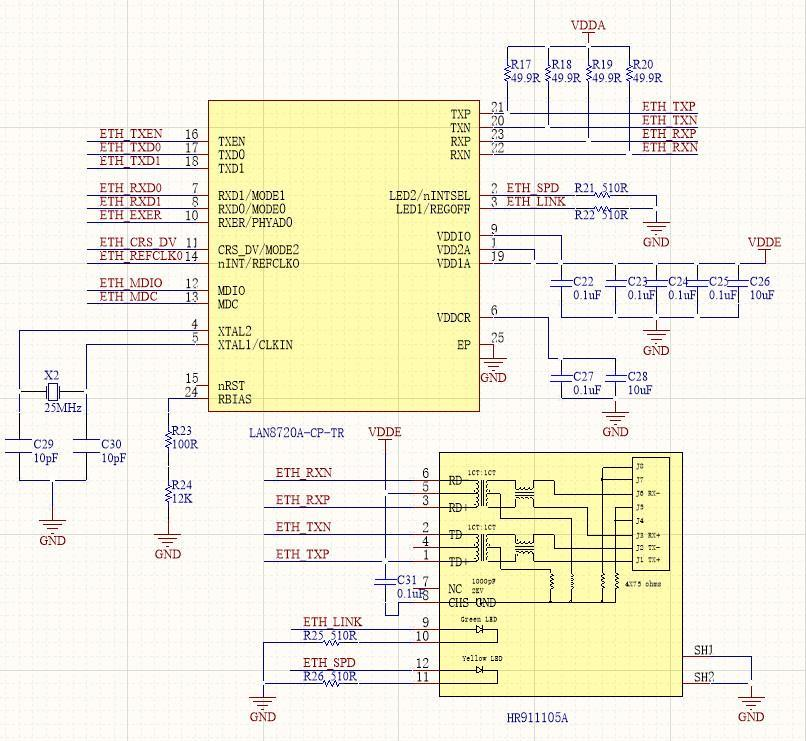Select the GND symbol below C29 and C30

point(52,533)
